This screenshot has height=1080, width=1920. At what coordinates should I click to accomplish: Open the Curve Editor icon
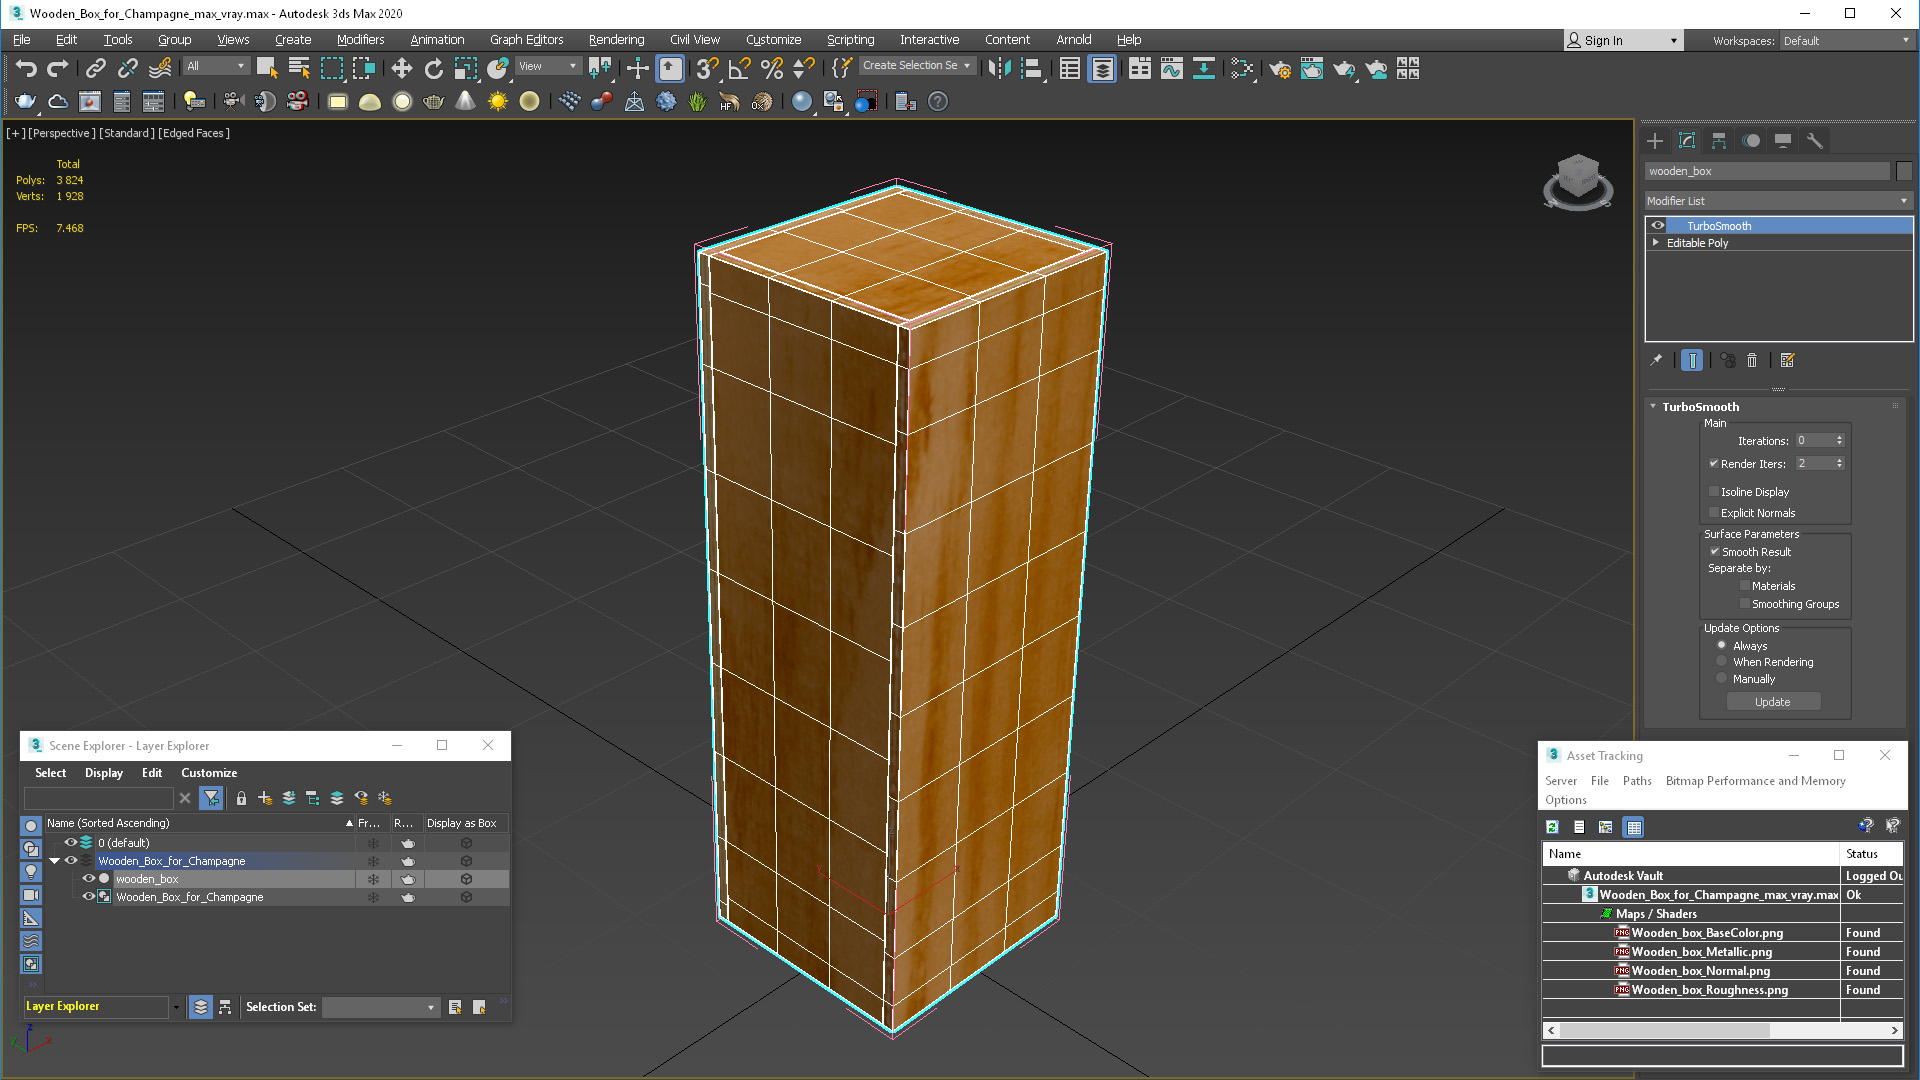tap(1172, 68)
